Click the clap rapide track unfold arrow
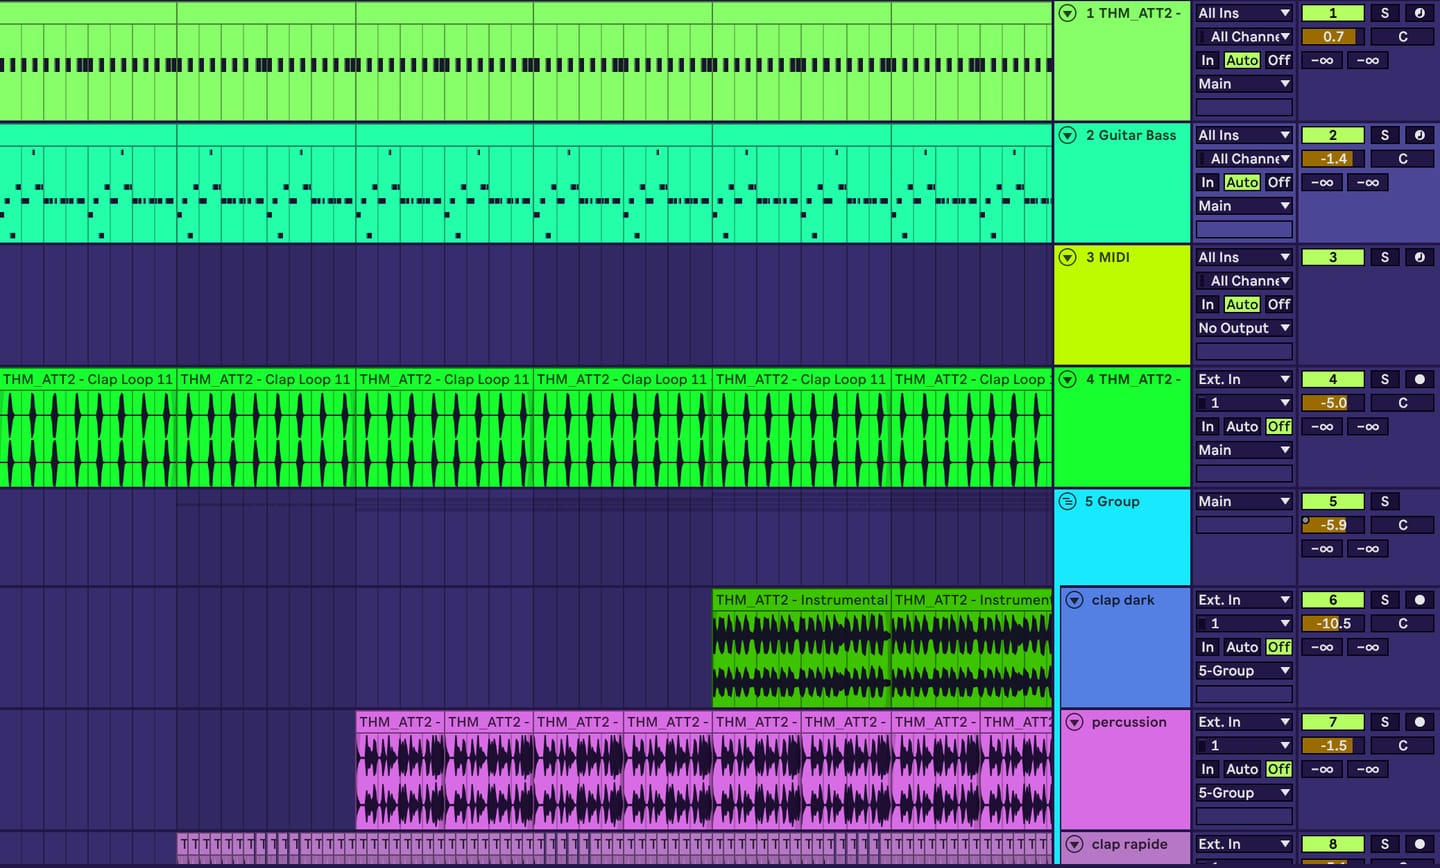 click(1074, 844)
